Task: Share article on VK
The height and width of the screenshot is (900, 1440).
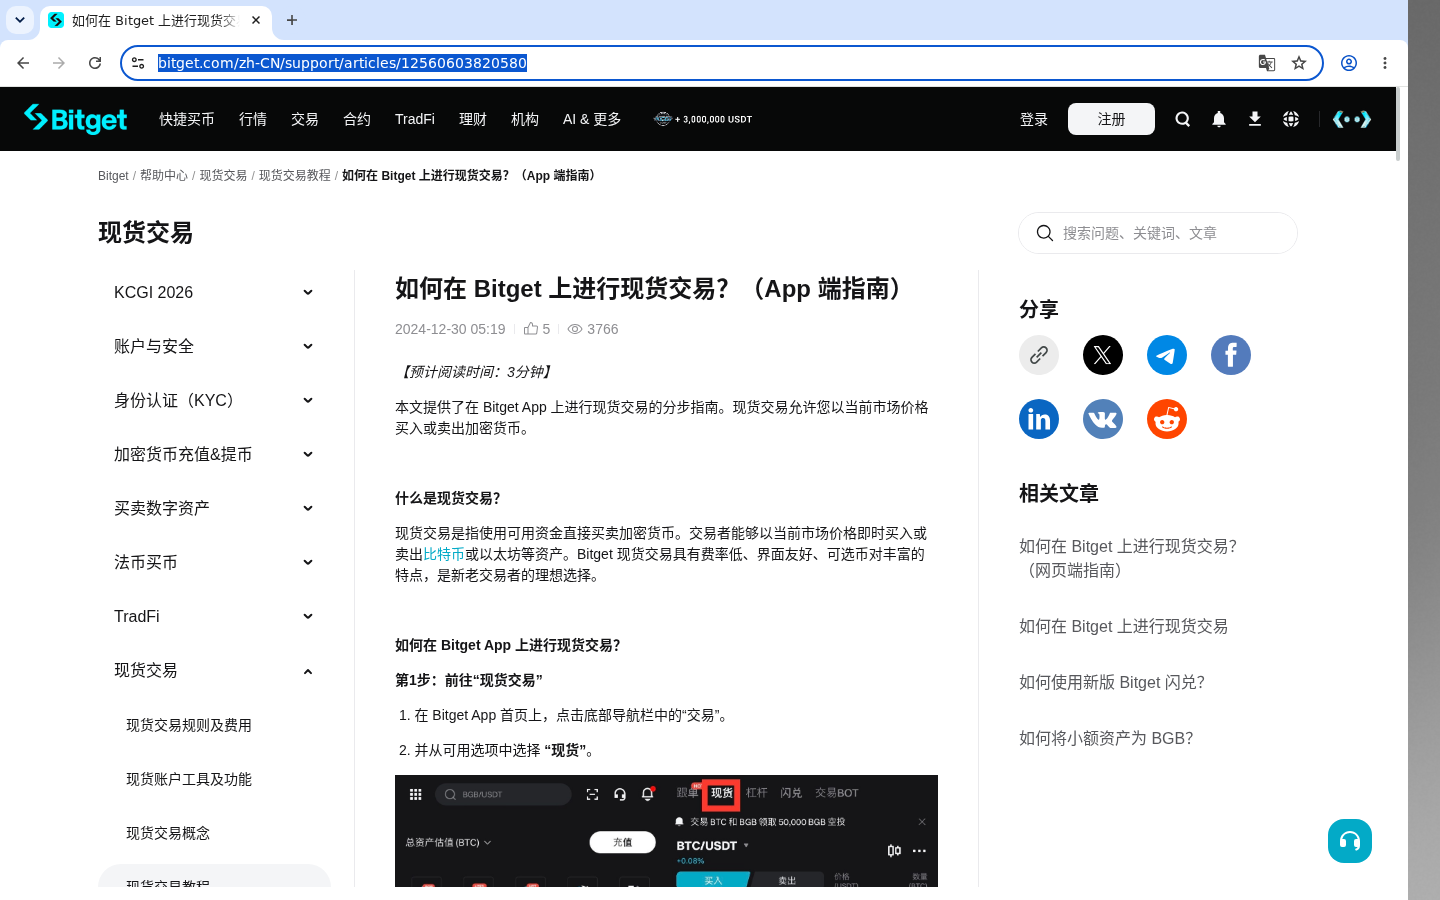Action: 1103,419
